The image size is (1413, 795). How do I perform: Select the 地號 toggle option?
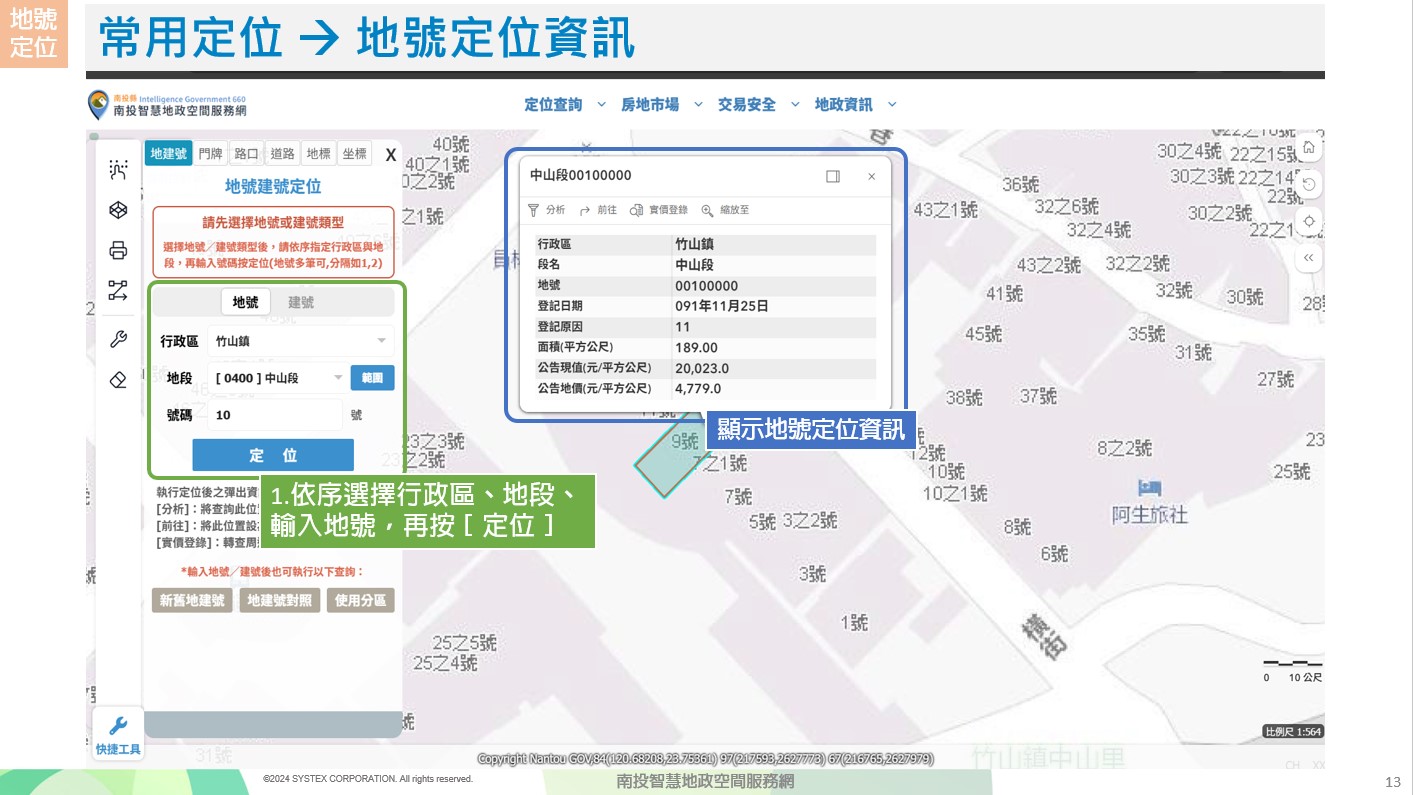[245, 302]
